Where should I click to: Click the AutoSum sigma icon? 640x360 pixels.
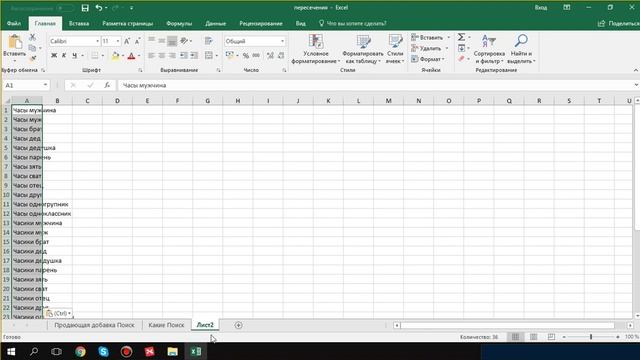pos(461,37)
